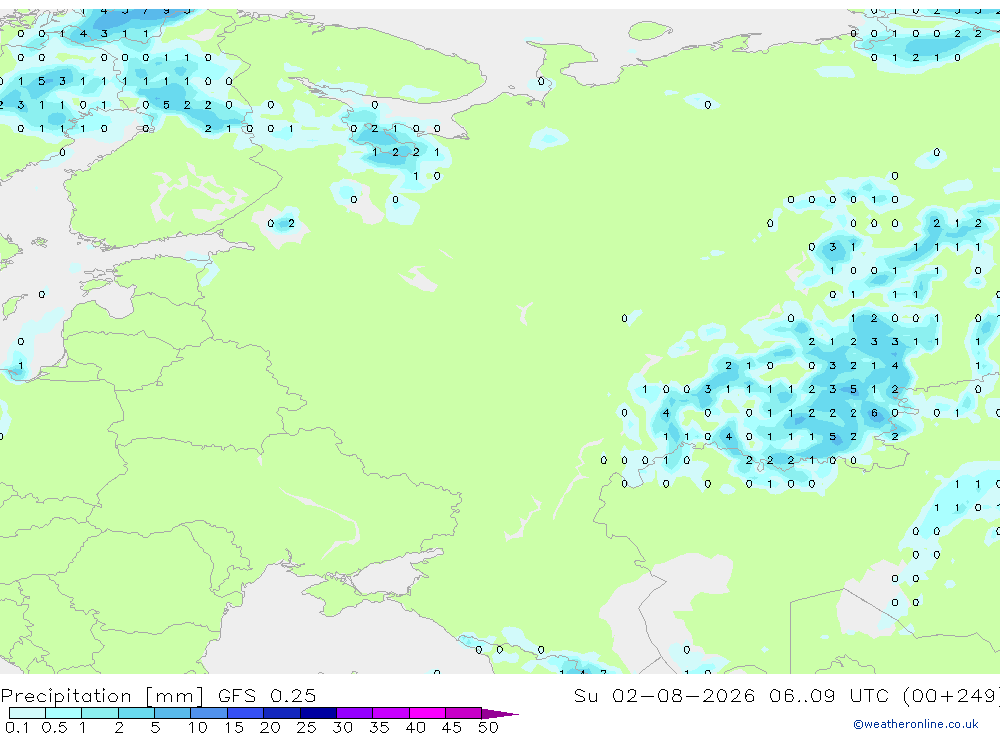Click the legend arrow tip above 50 mm
The width and height of the screenshot is (1000, 733).
click(x=499, y=713)
